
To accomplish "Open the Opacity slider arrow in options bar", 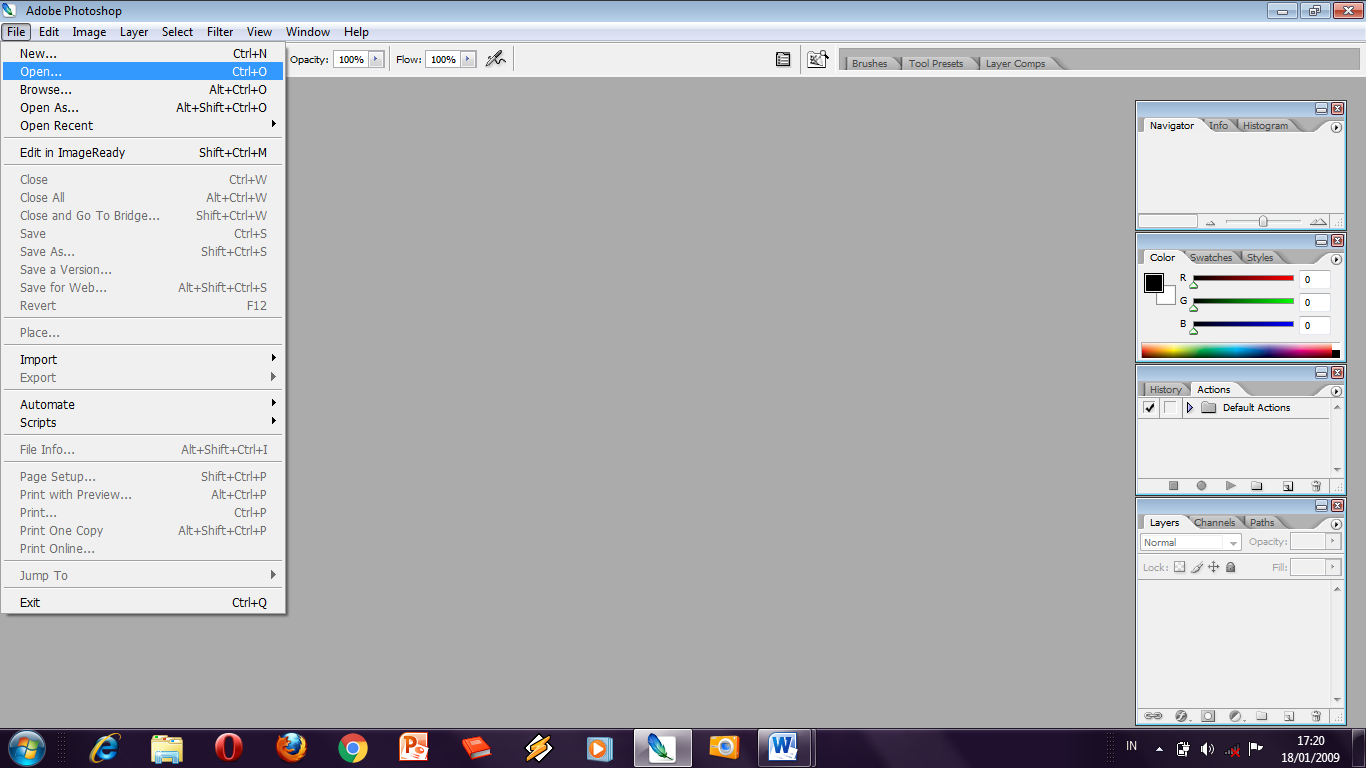I will (376, 59).
